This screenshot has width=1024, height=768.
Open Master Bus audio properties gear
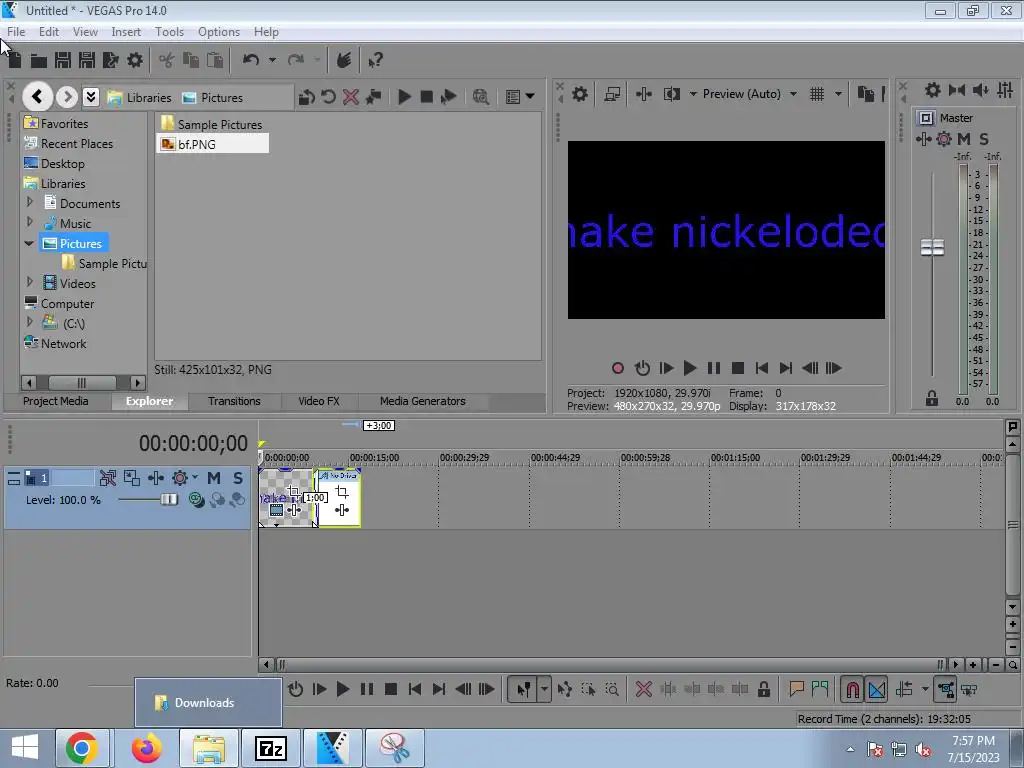pos(933,90)
